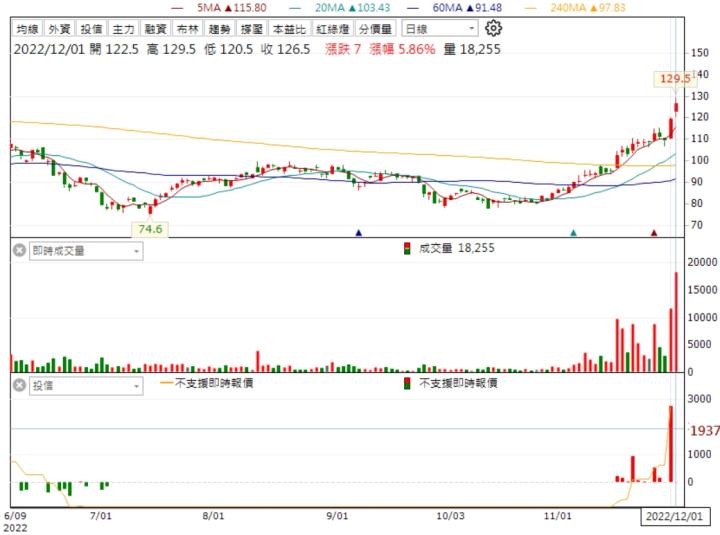This screenshot has width=720, height=535.
Task: Open the 分價量 view
Action: coord(375,29)
